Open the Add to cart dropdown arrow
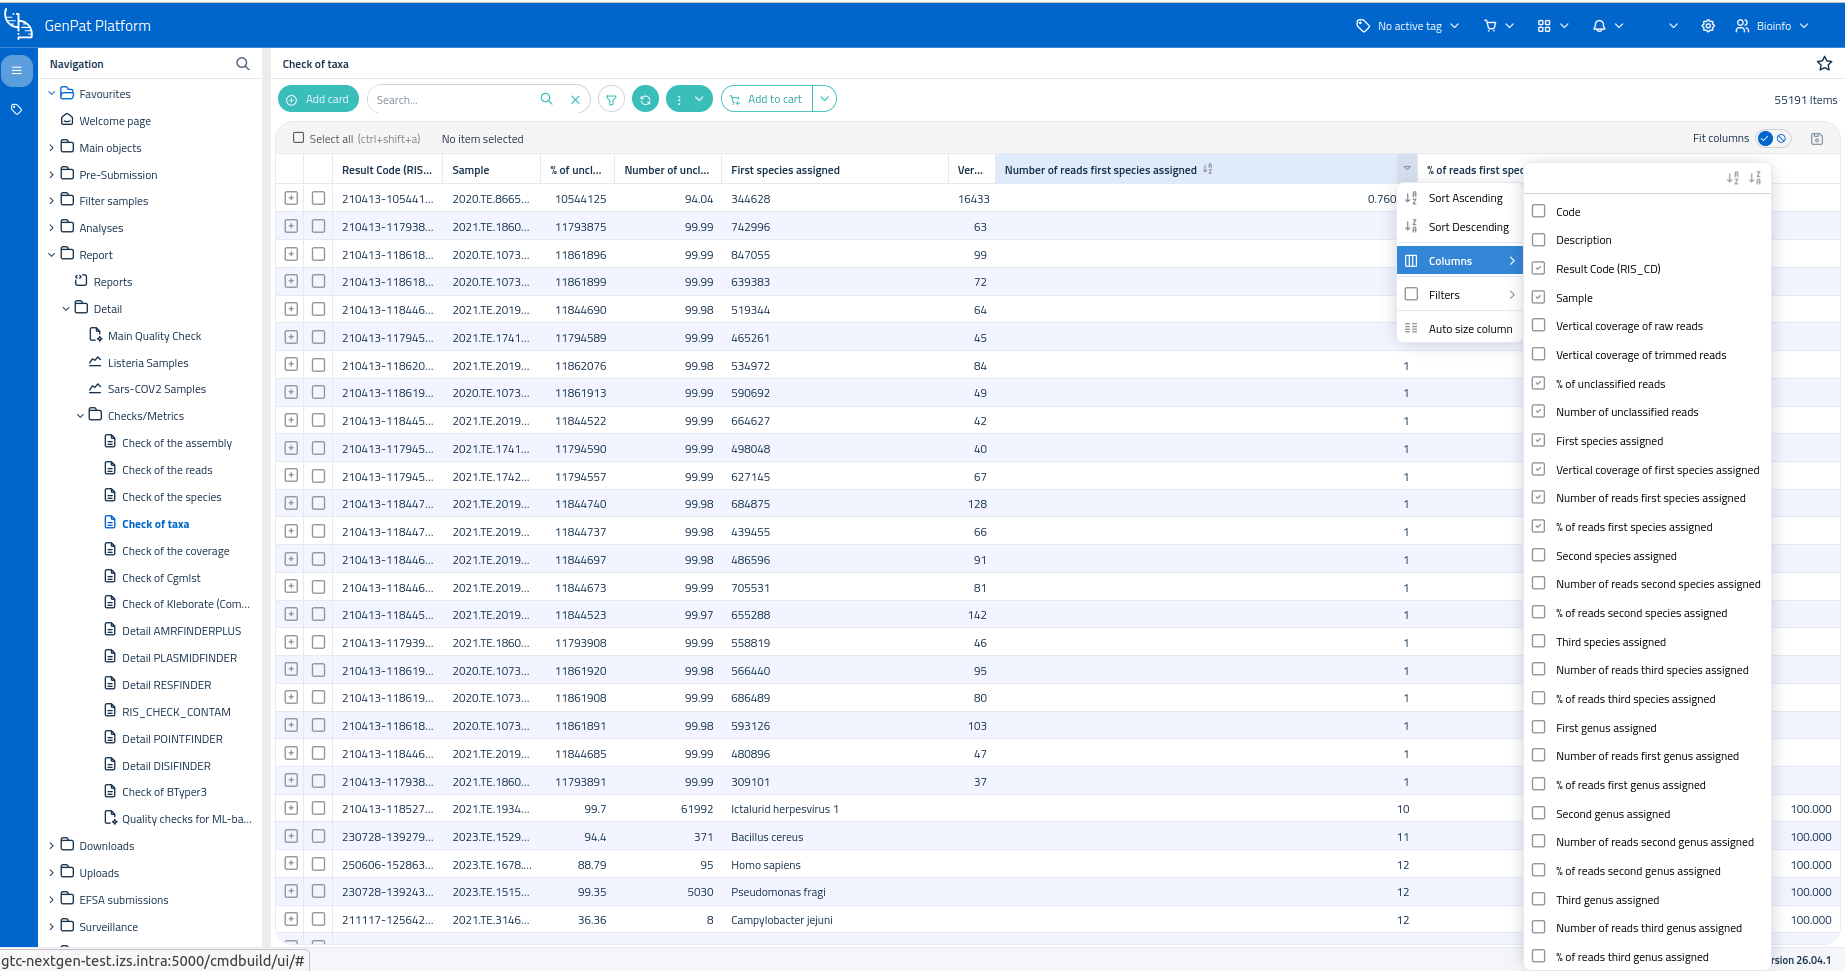 click(x=825, y=99)
